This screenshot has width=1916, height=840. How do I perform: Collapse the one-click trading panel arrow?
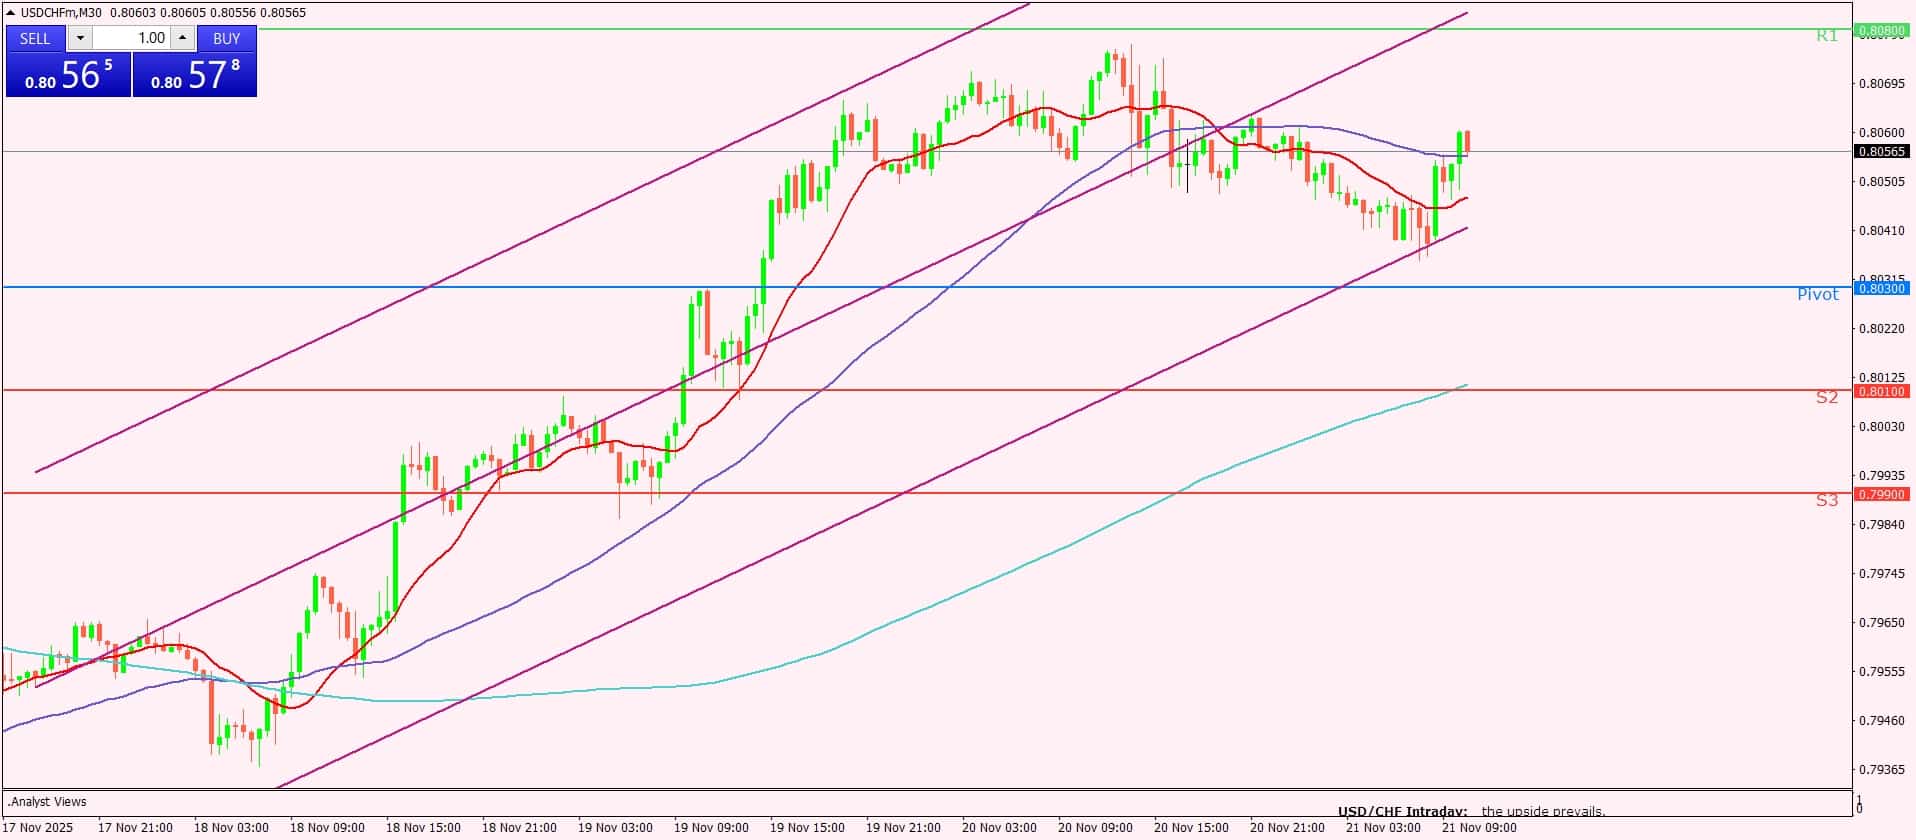click(x=11, y=12)
